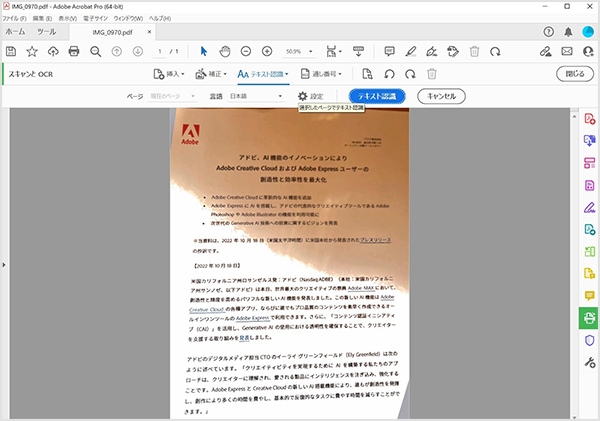Viewport: 600px width, 421px height.
Task: Expand the 通し番号 Bates numbering dropdown
Action: (321, 74)
